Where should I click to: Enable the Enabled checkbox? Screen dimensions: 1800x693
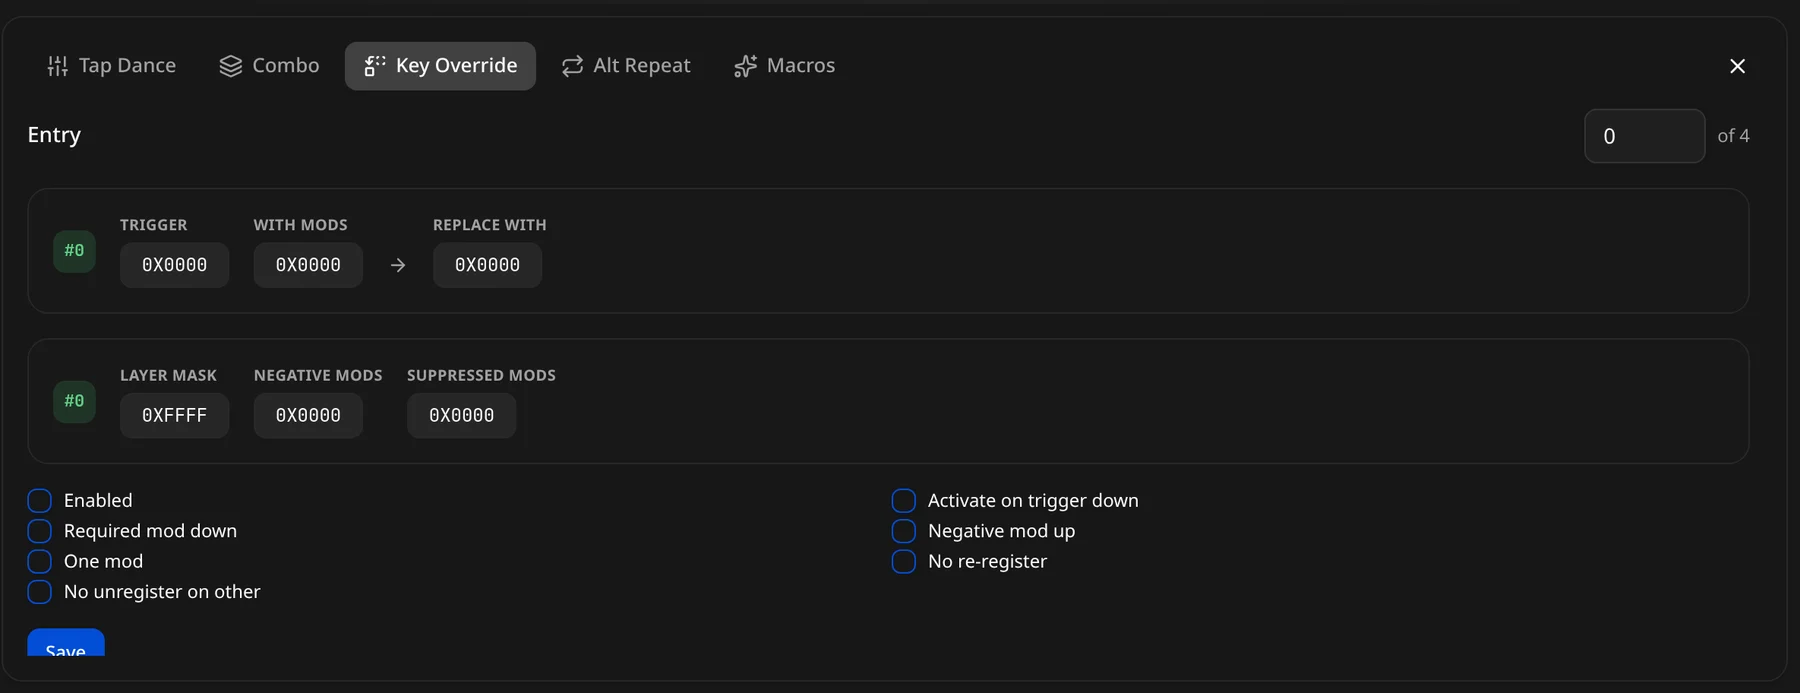coord(39,500)
